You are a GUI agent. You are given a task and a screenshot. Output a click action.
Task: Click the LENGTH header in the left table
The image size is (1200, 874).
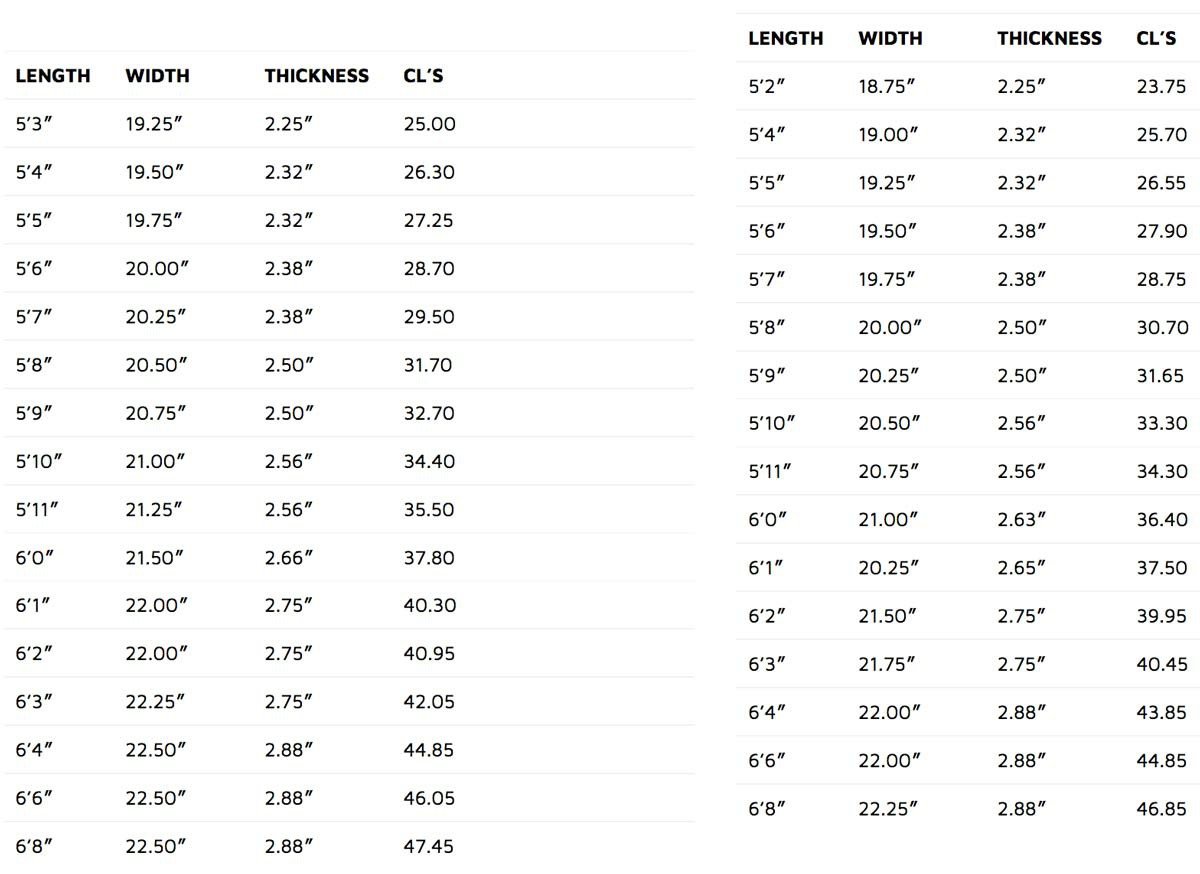pyautogui.click(x=52, y=76)
